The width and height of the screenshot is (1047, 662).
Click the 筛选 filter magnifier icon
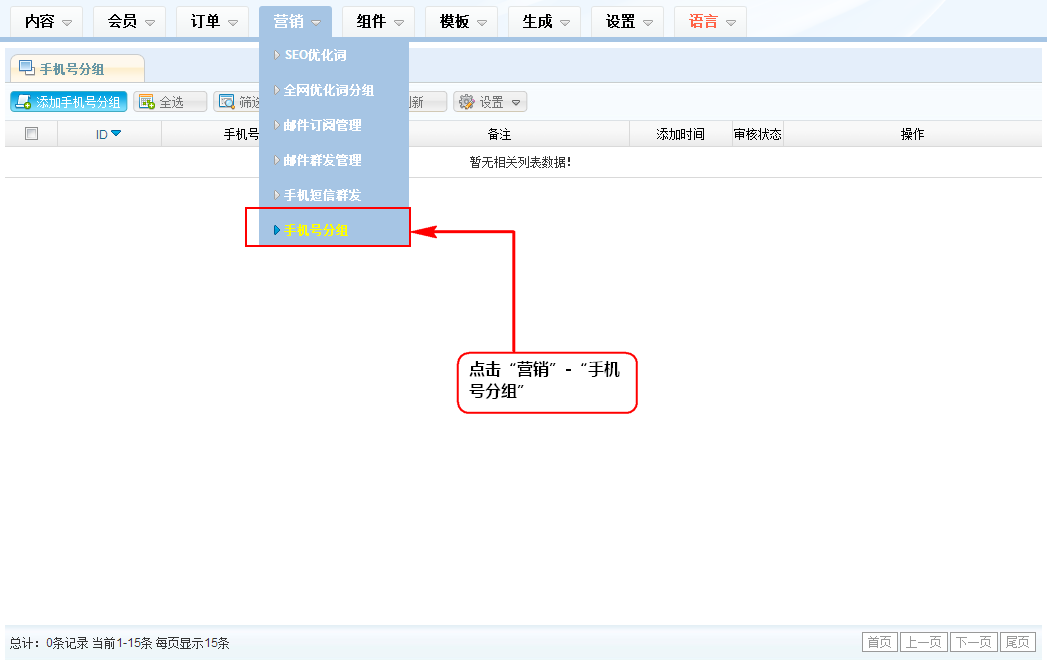click(x=227, y=102)
